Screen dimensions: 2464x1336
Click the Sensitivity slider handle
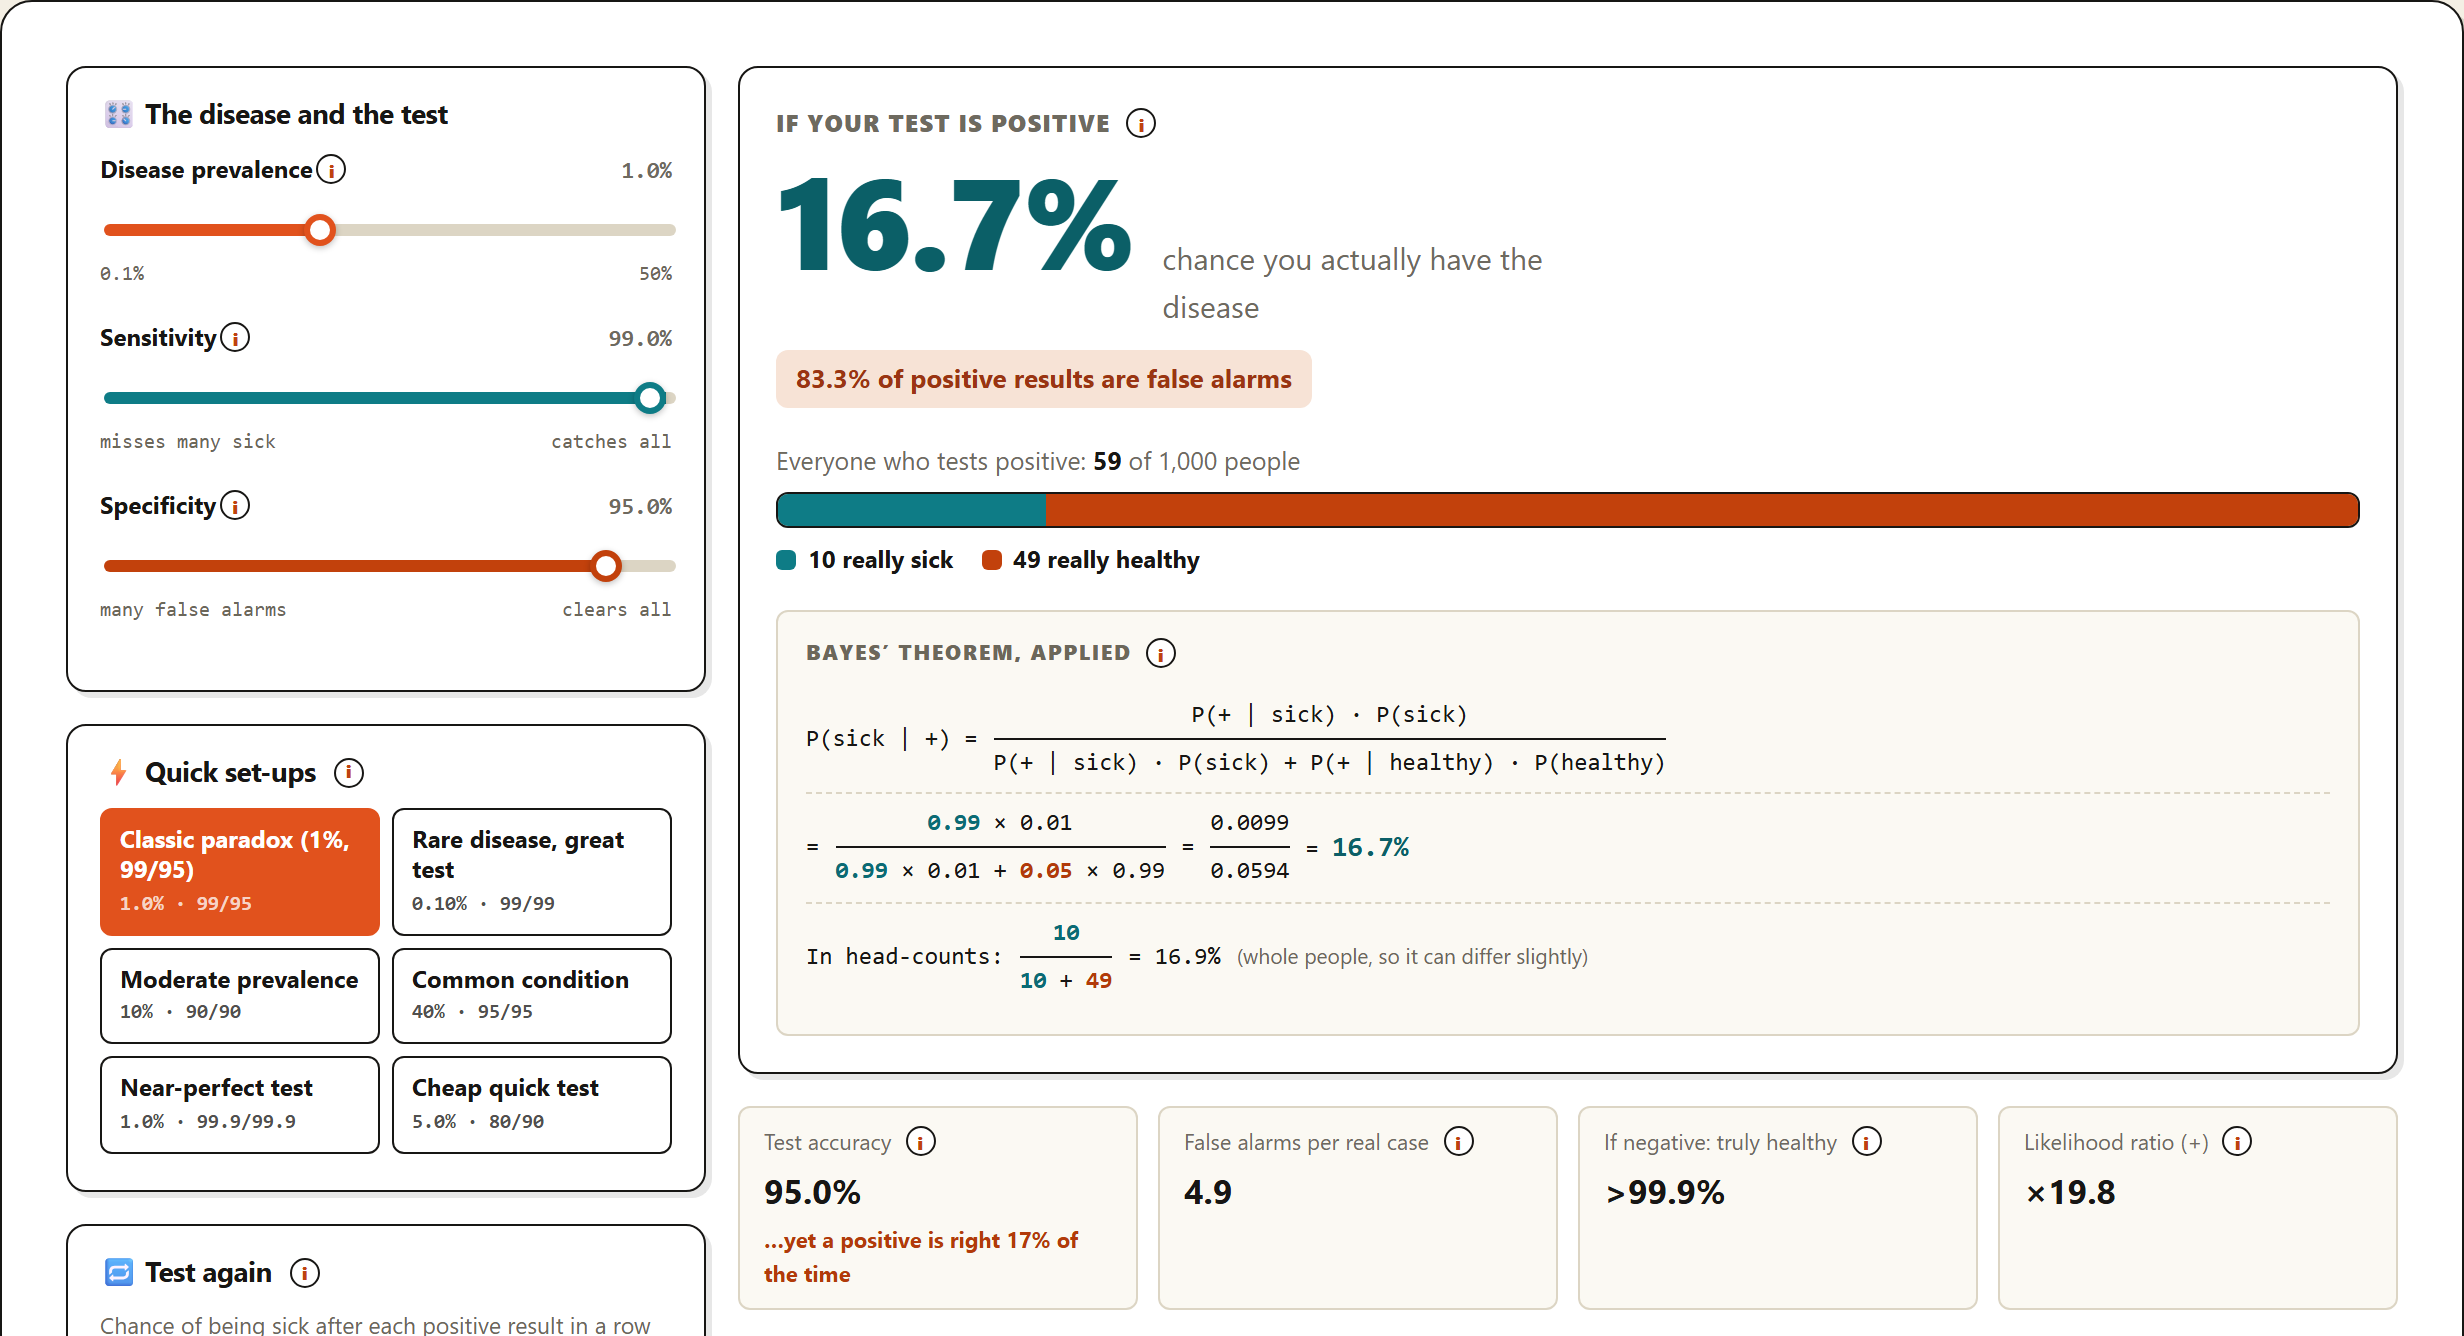(650, 398)
